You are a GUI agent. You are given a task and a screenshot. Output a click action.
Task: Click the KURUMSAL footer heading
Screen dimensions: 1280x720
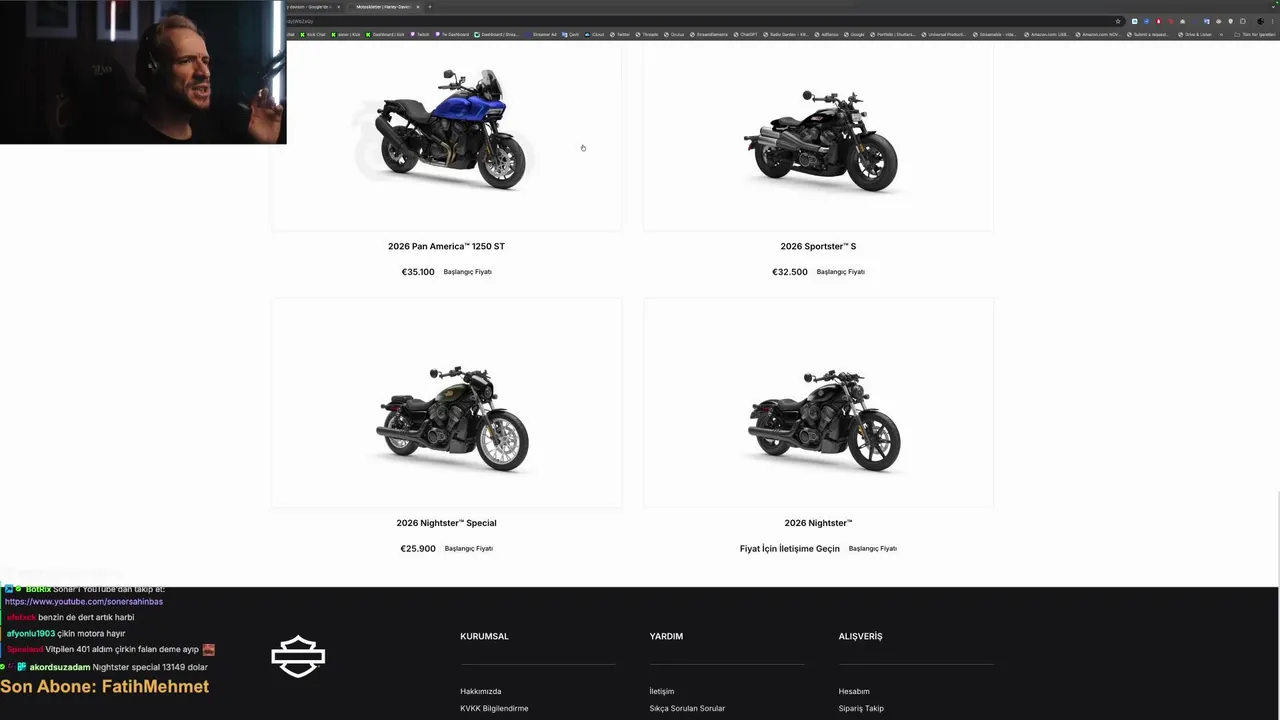(x=484, y=636)
